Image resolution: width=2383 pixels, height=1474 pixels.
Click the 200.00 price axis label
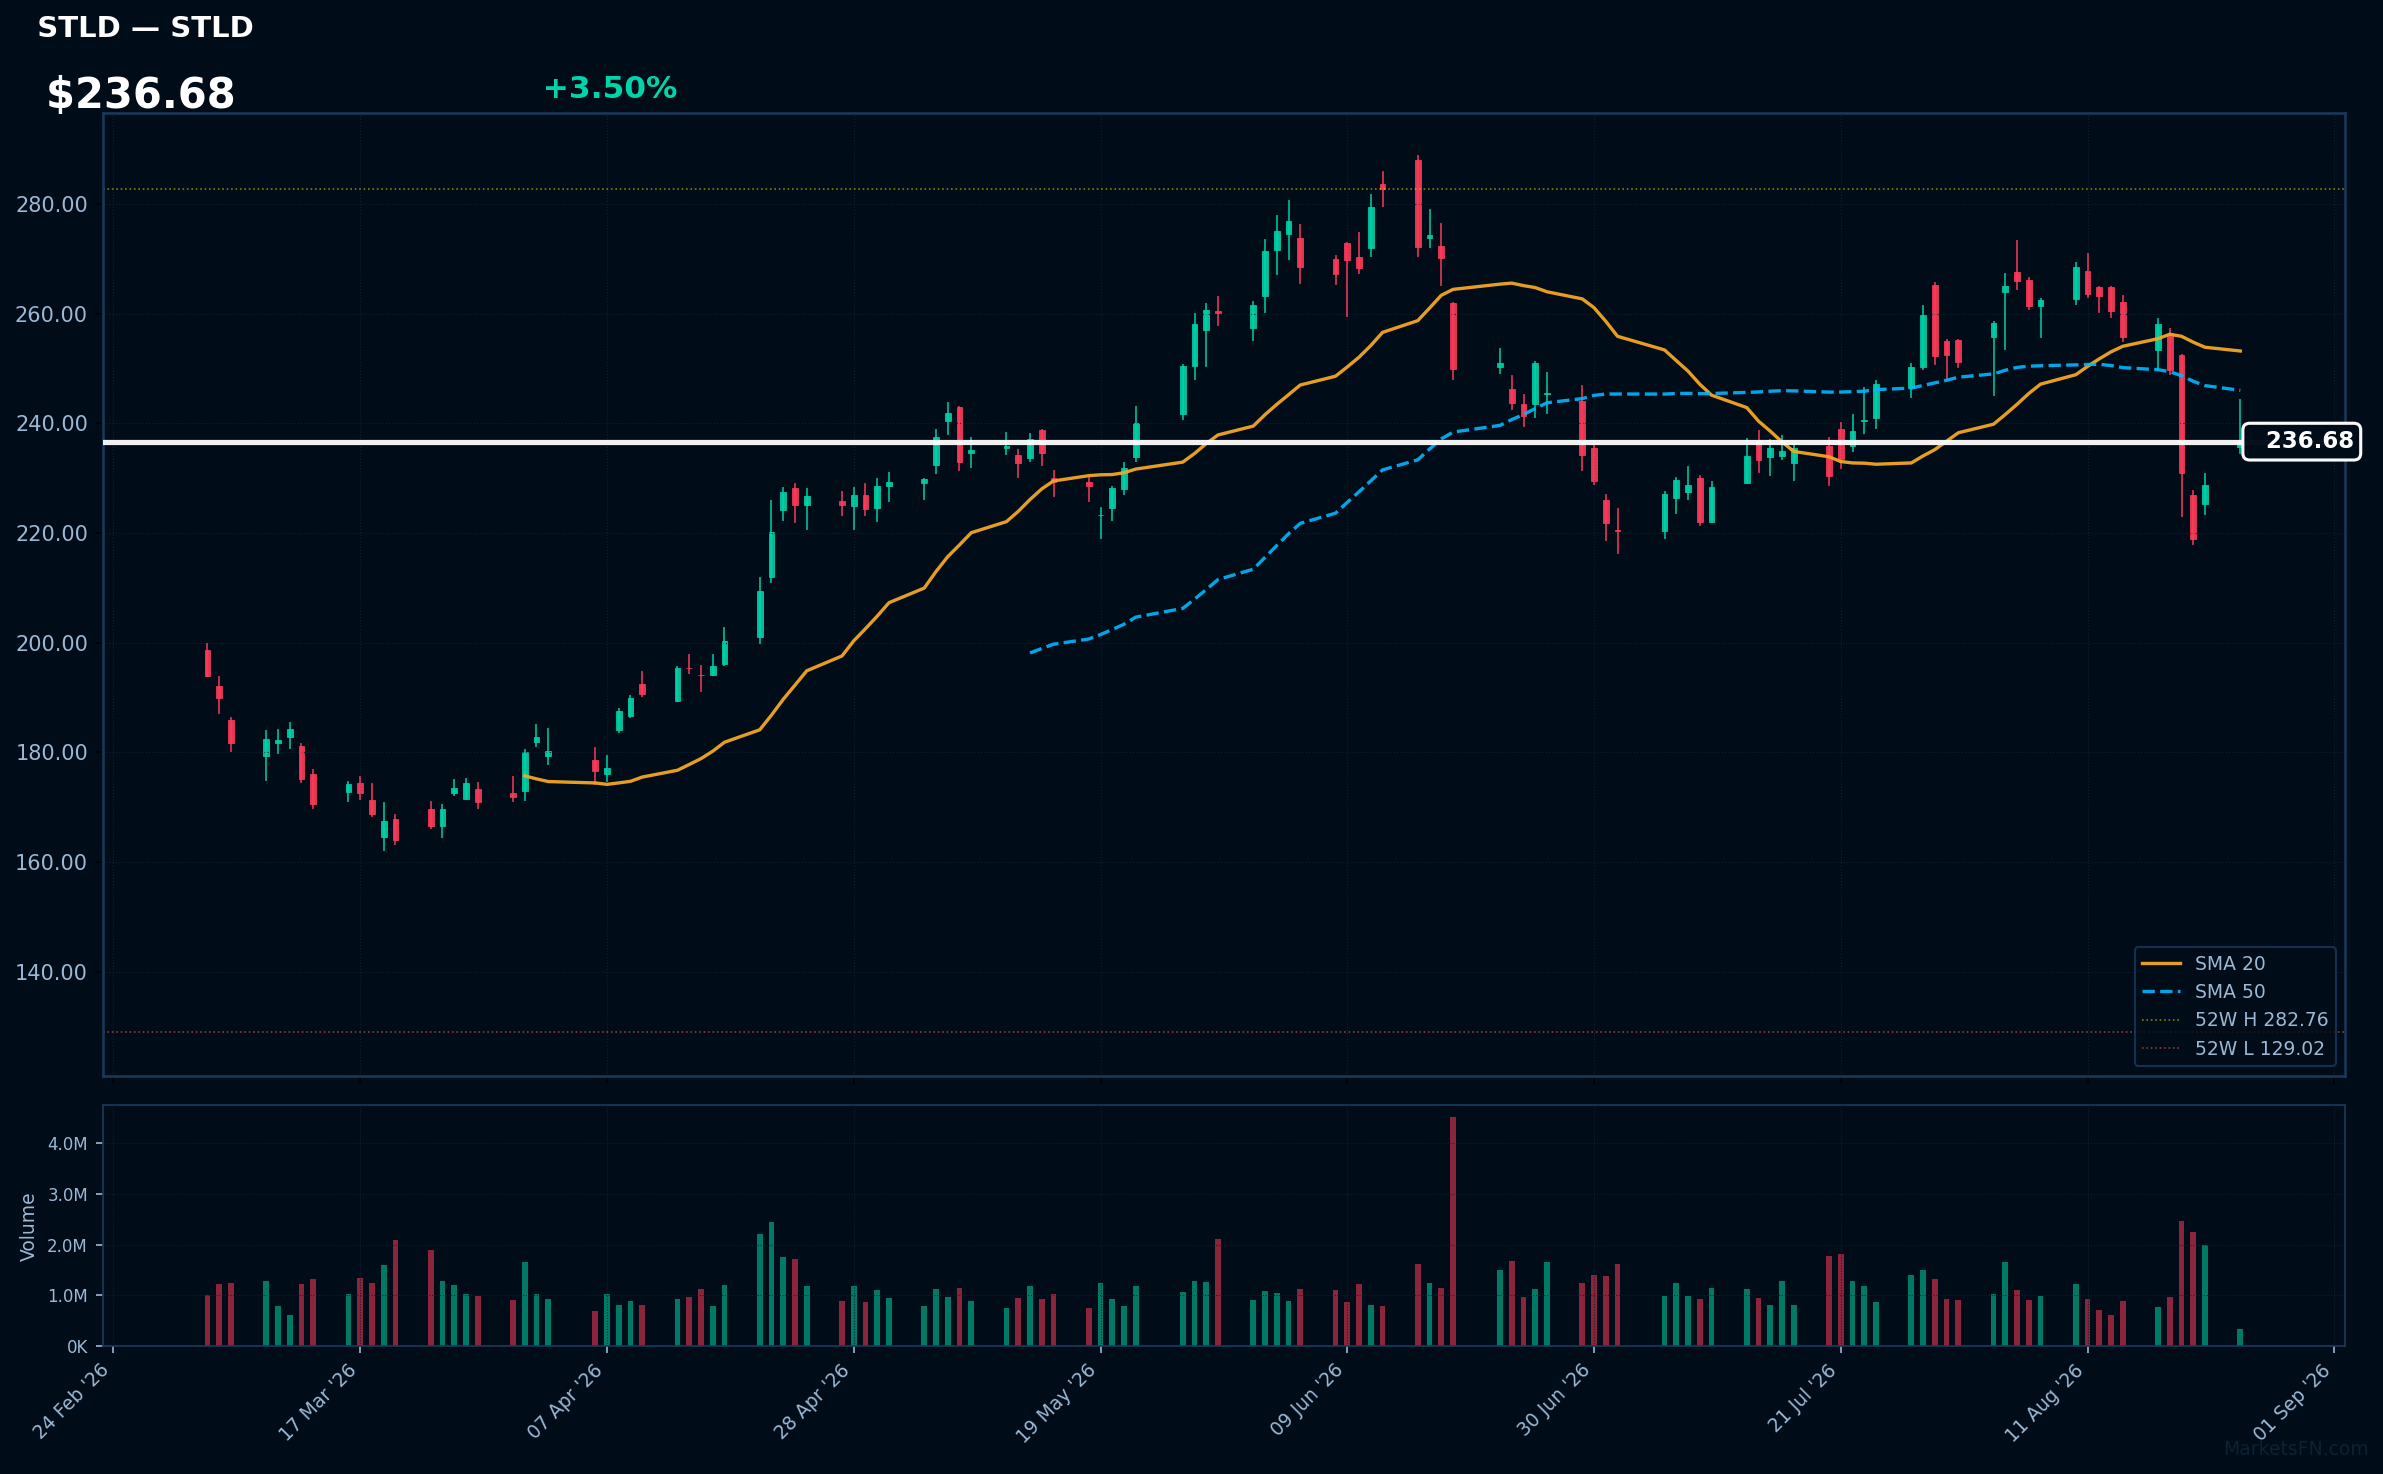point(52,644)
